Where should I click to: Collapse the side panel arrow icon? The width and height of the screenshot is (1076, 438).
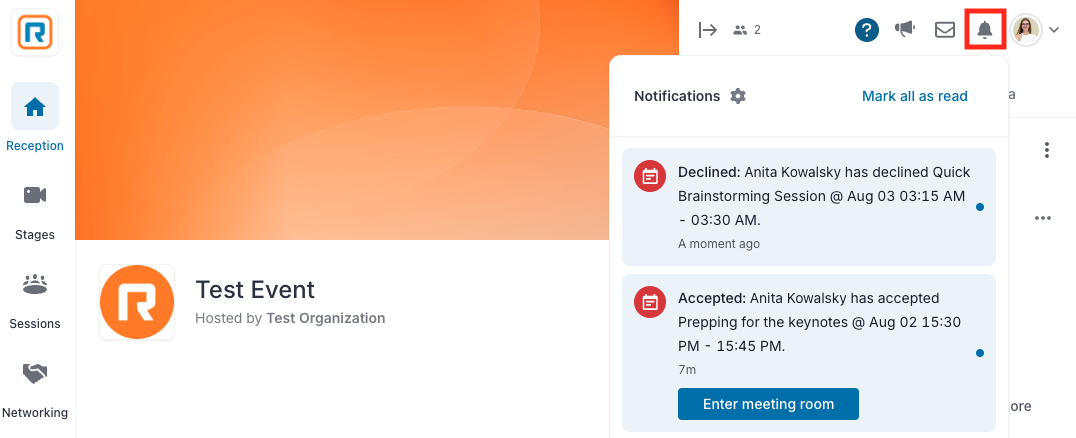(x=707, y=30)
